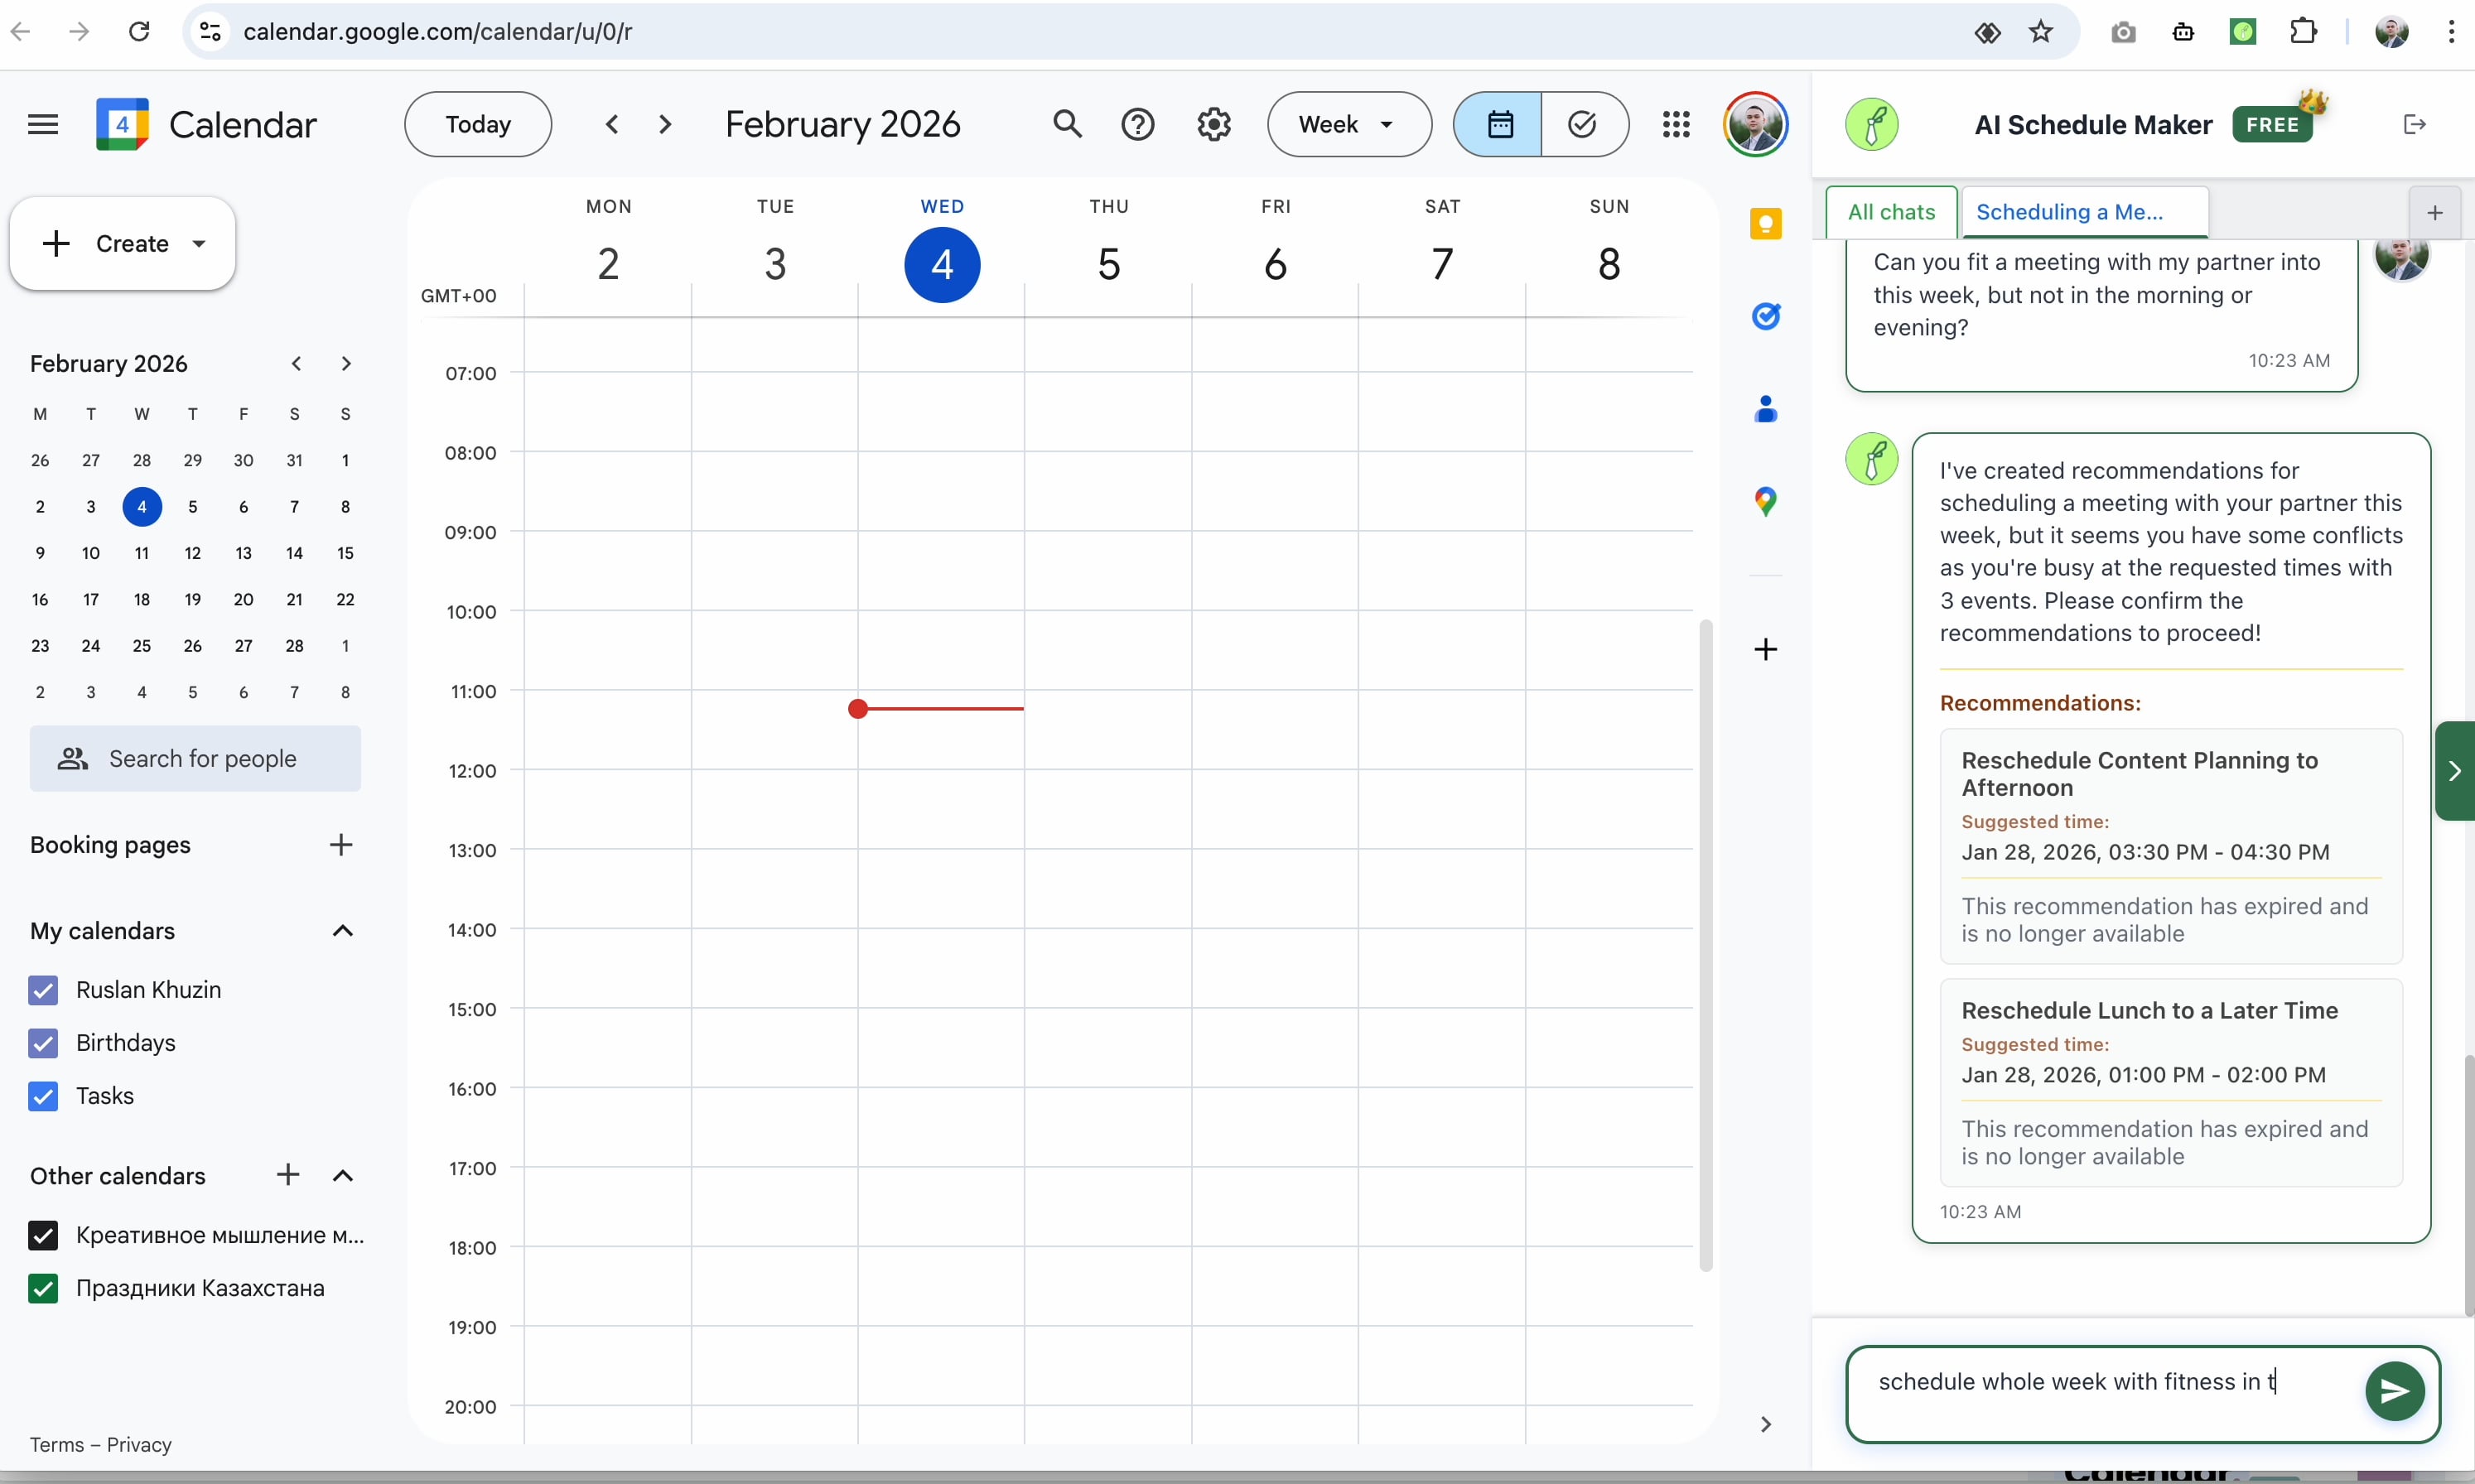The image size is (2475, 1484).
Task: Open the Settings gear menu
Action: point(1214,124)
